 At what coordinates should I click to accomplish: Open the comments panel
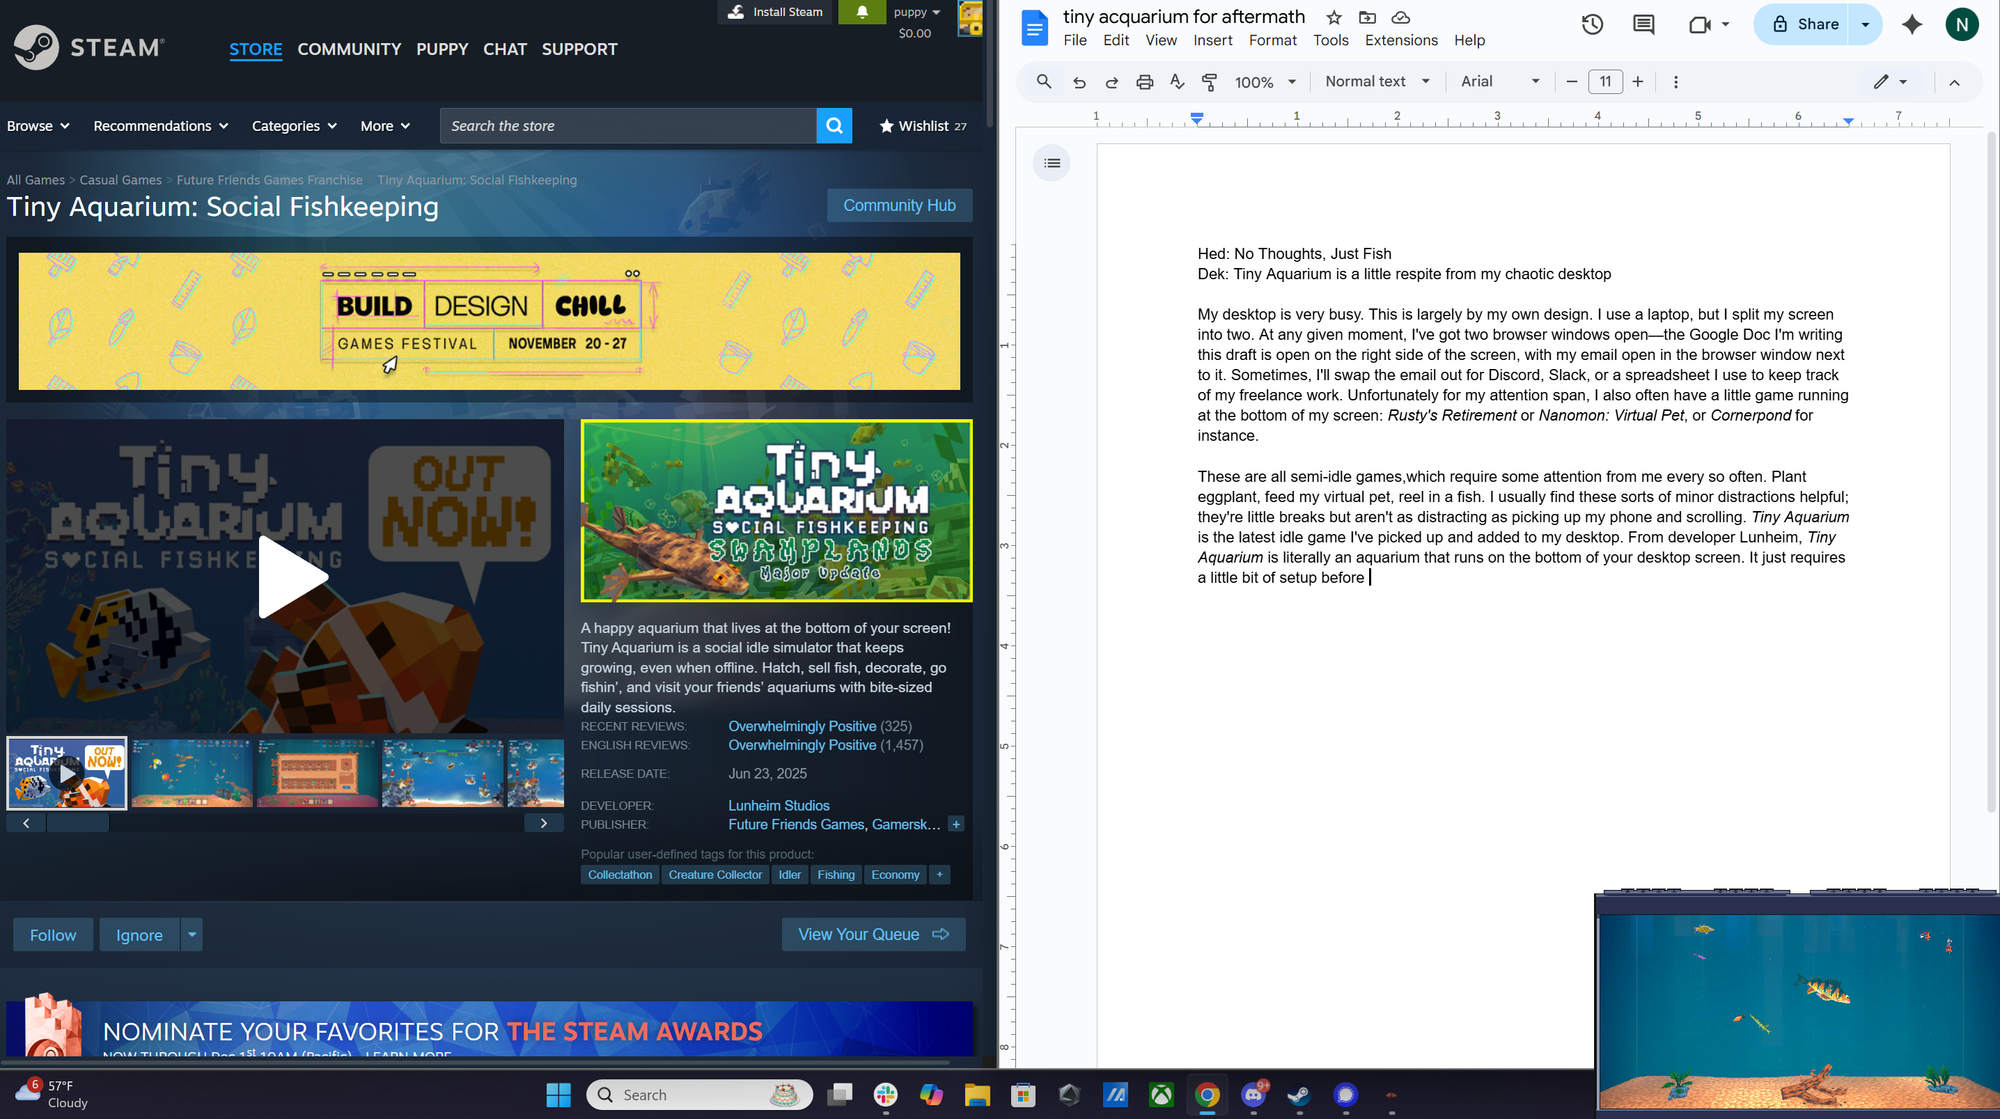[x=1642, y=24]
